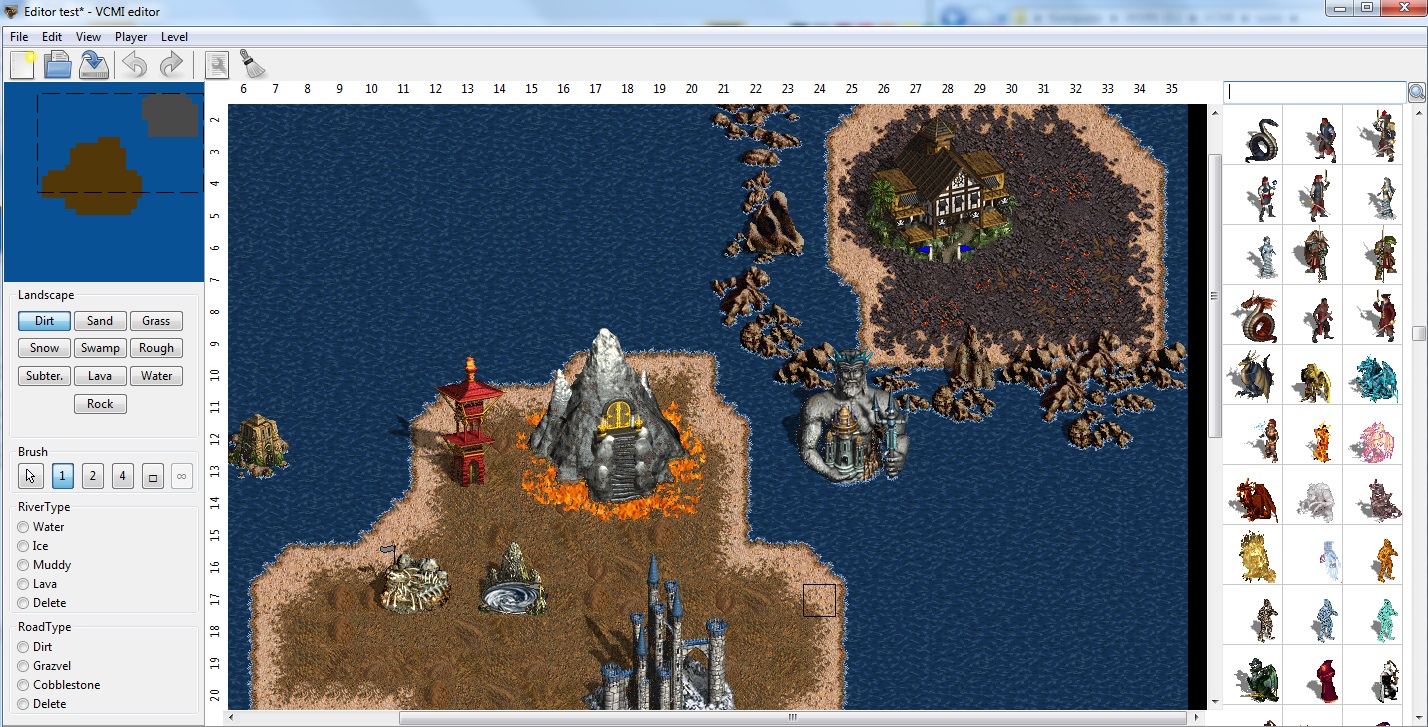This screenshot has height=727, width=1428.
Task: Choose the Snow landscape button
Action: (x=44, y=348)
